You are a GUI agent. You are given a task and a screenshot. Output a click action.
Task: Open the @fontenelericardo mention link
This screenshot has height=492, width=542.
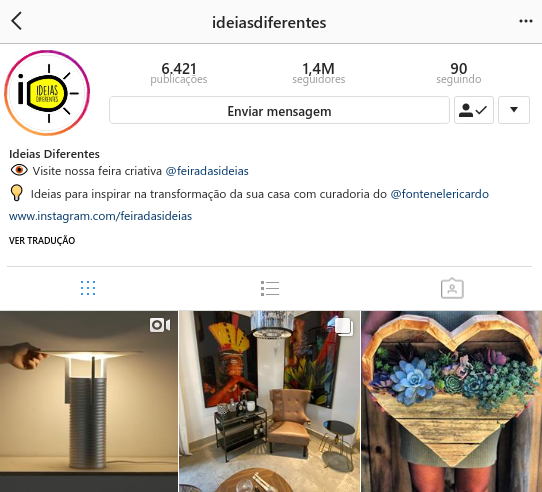point(439,194)
